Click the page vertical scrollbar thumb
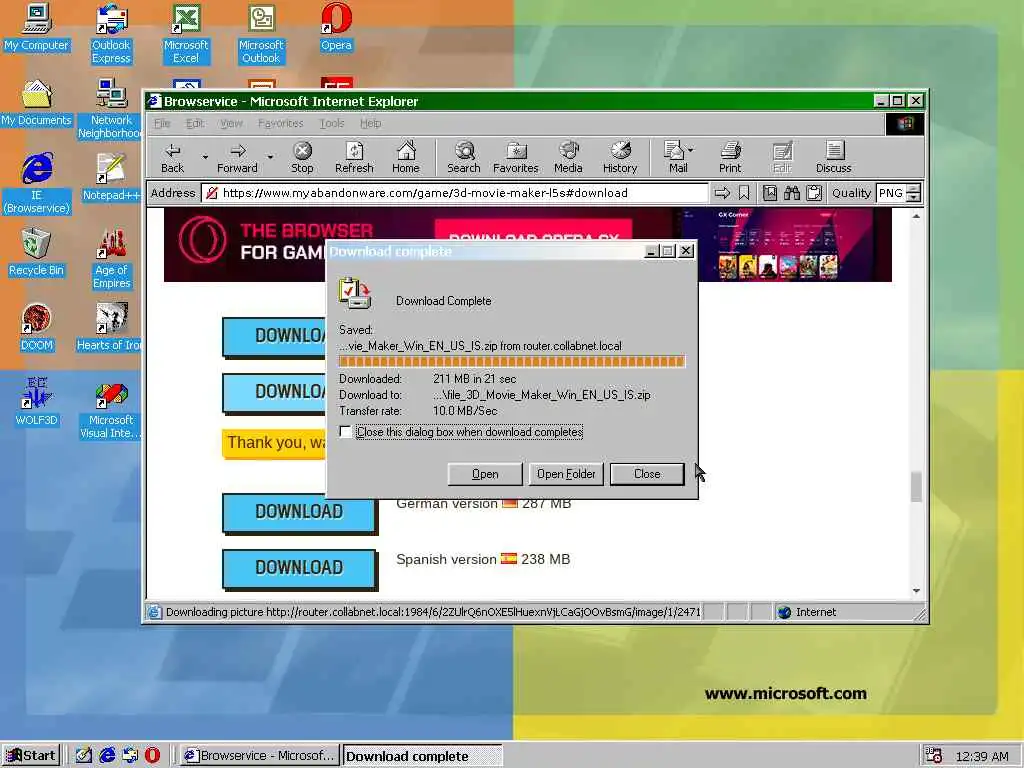 point(916,487)
